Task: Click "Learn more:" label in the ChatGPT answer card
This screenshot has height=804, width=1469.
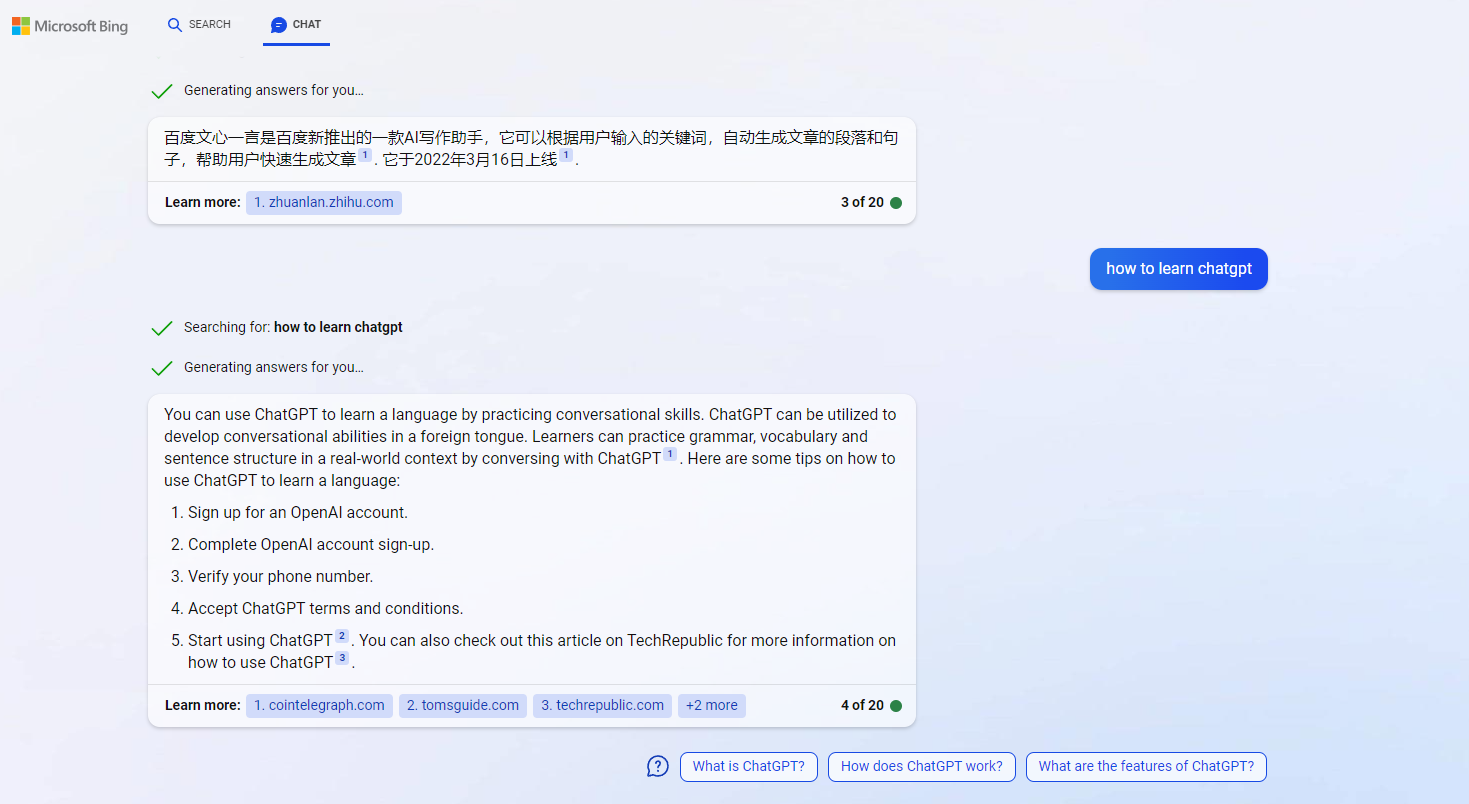Action: 203,705
